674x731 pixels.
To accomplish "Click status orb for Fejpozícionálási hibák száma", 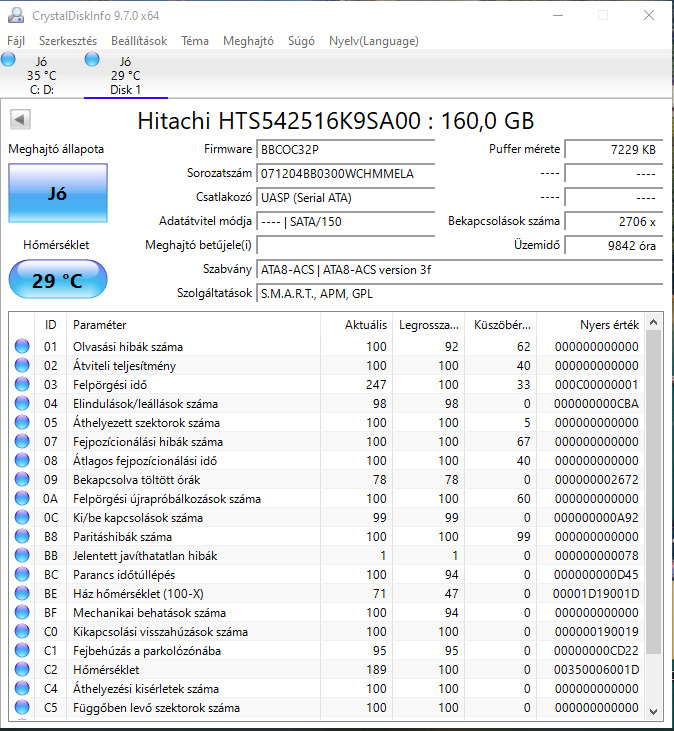I will (22, 441).
